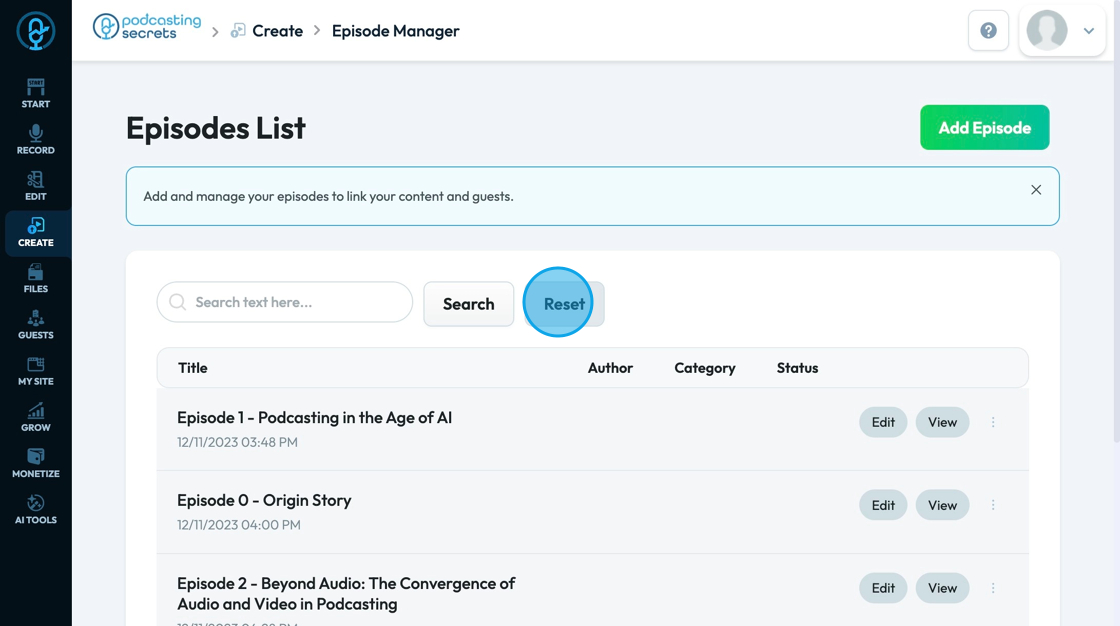This screenshot has width=1120, height=626.
Task: Open more options for Episode 1
Action: coord(993,422)
